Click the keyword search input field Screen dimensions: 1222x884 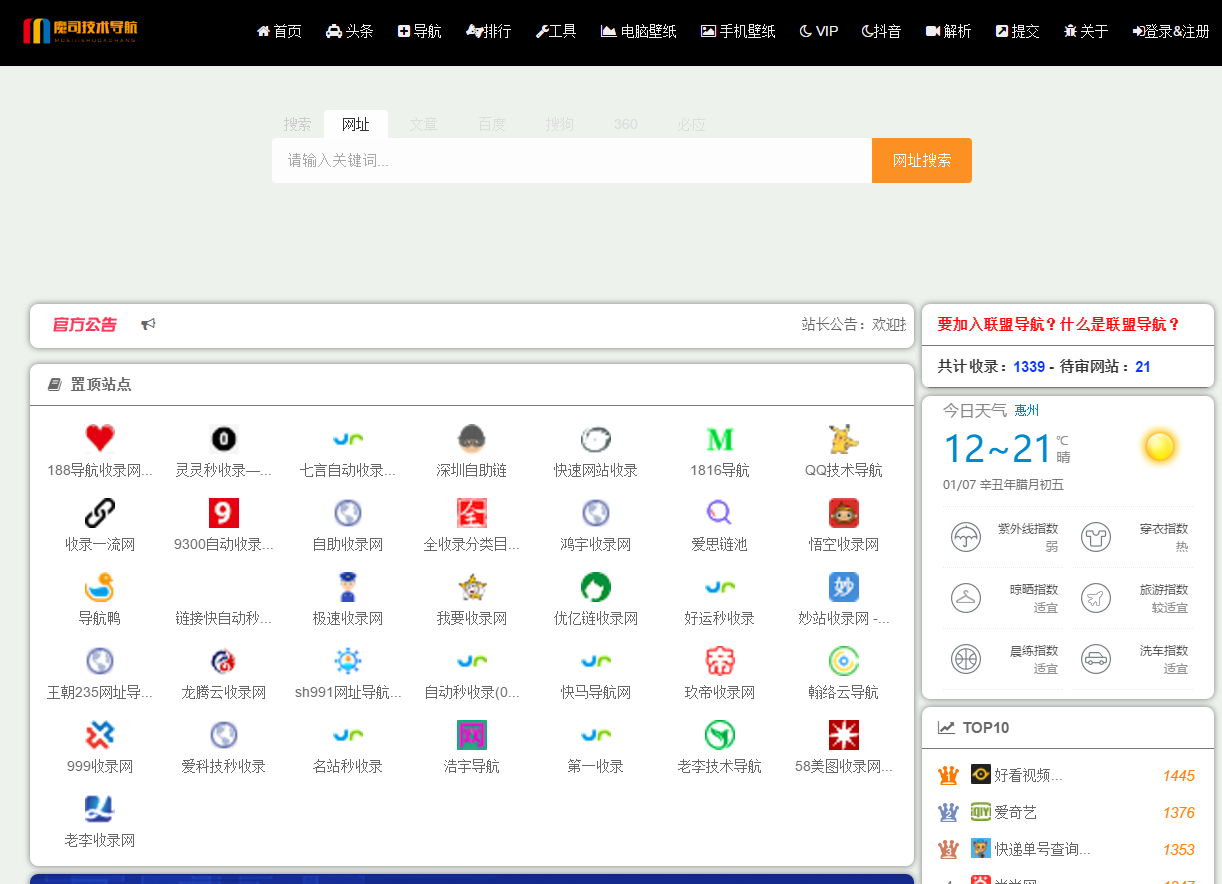[570, 160]
